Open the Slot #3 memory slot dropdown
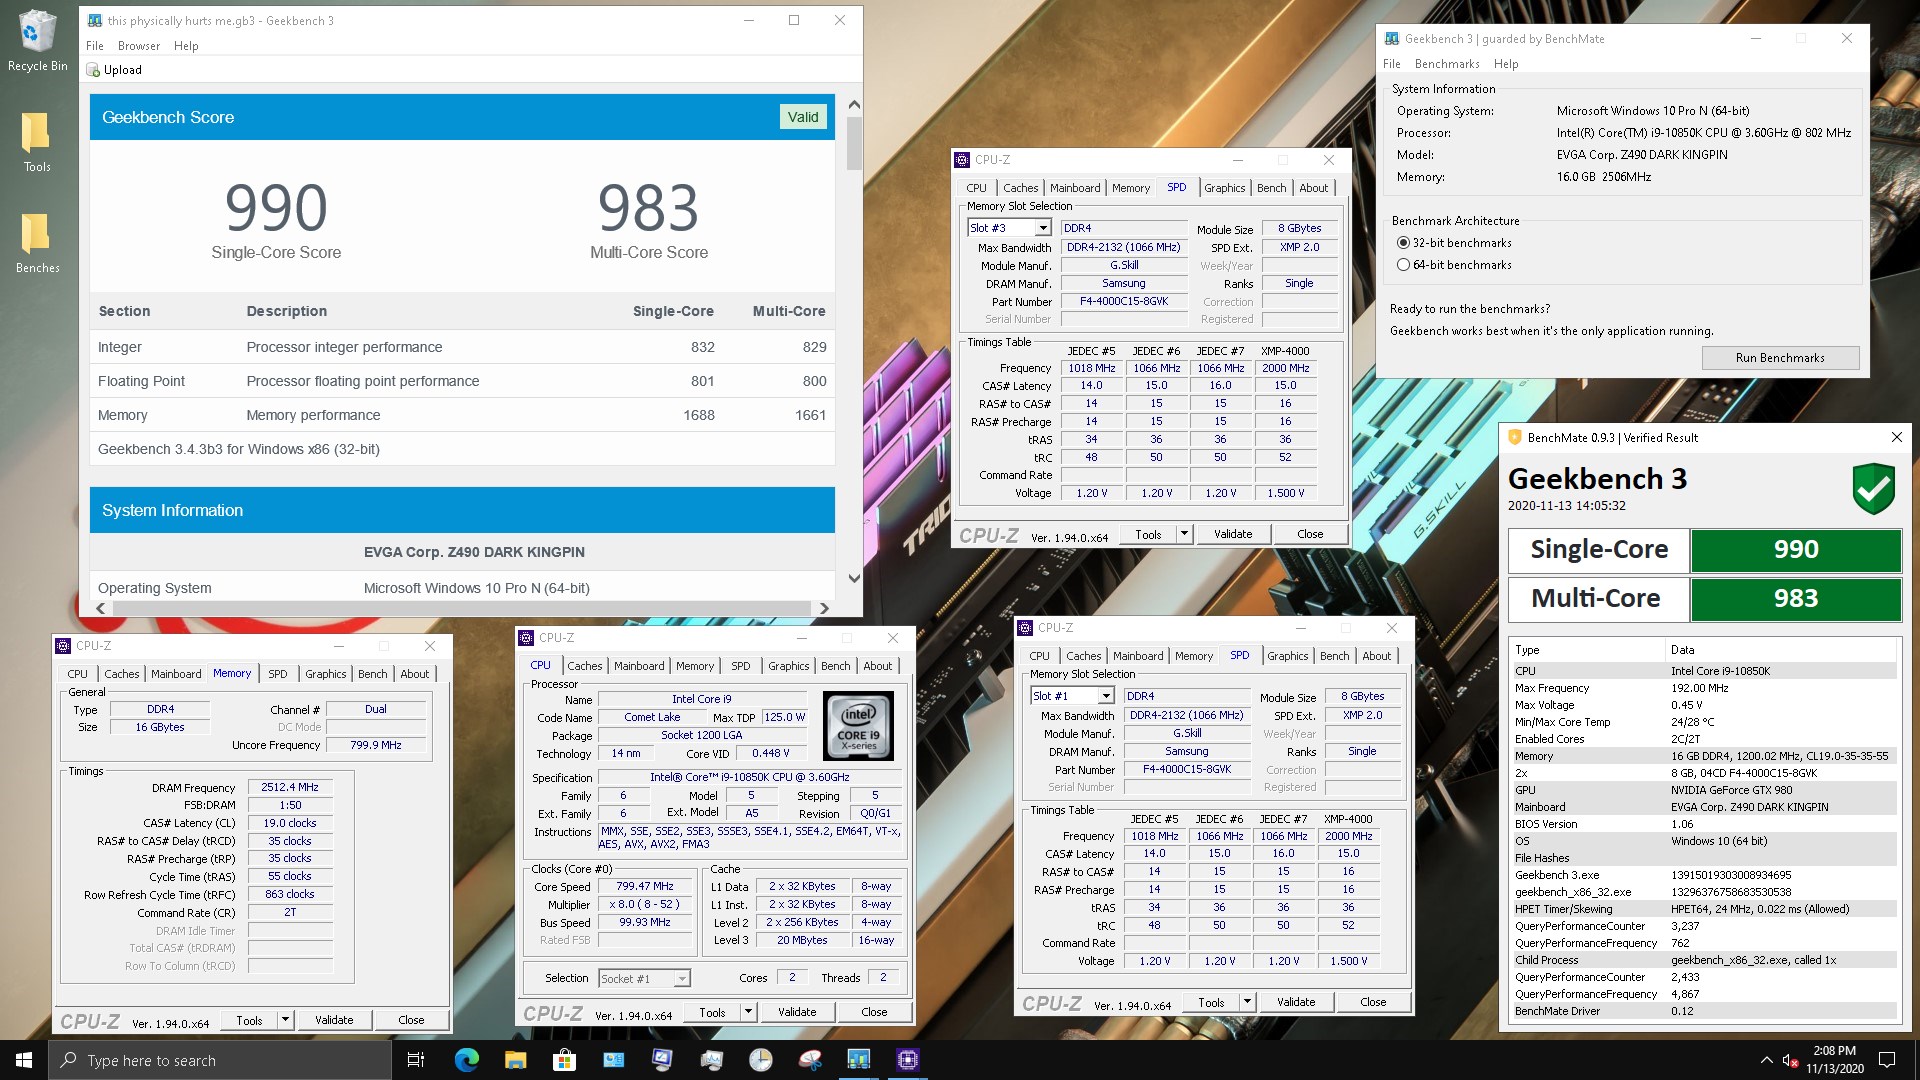Viewport: 1920px width, 1080px height. tap(1042, 228)
